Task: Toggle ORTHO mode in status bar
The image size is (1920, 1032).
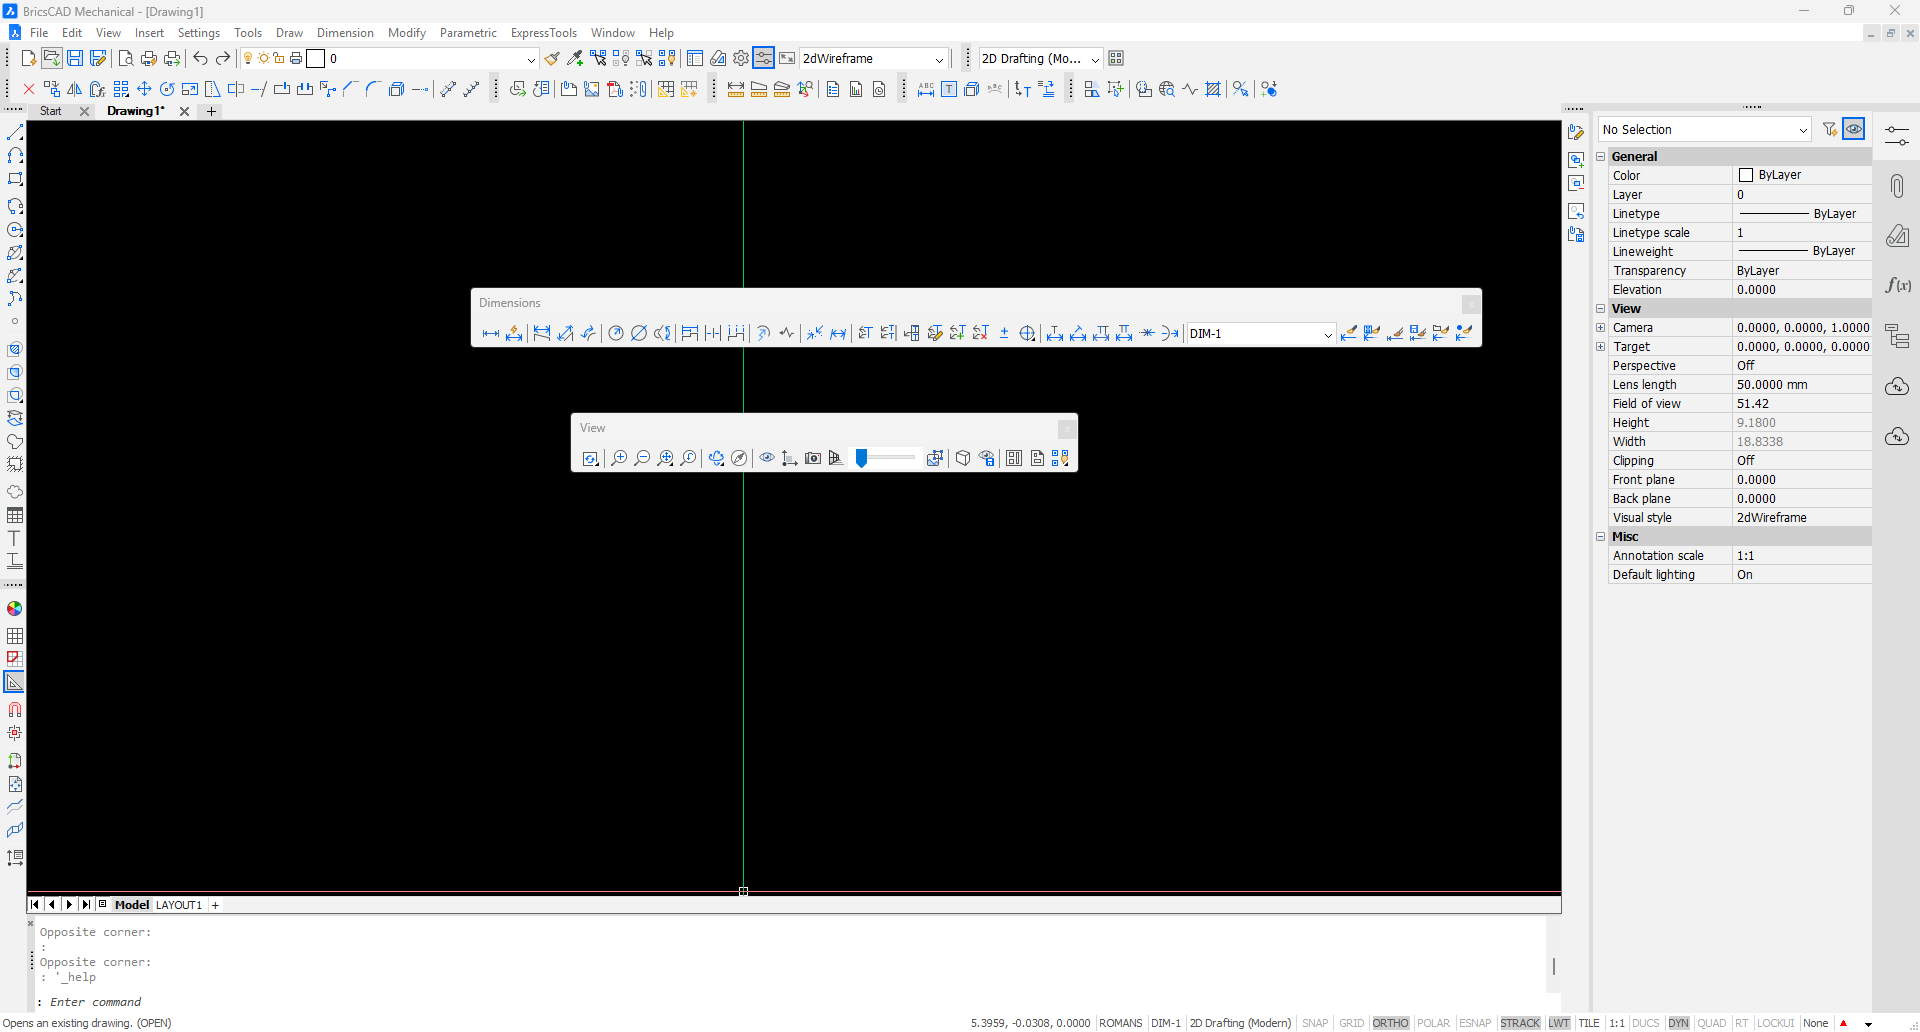Action: (1390, 1023)
